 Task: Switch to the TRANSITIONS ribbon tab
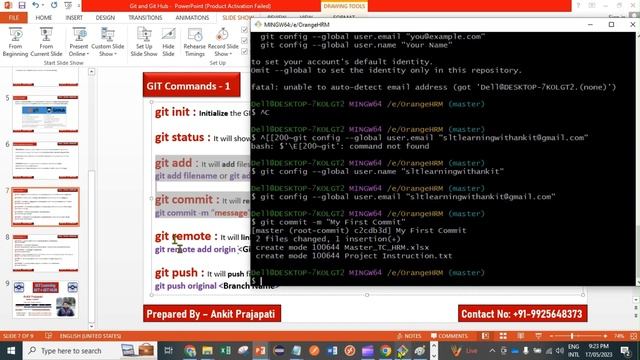[x=145, y=18]
